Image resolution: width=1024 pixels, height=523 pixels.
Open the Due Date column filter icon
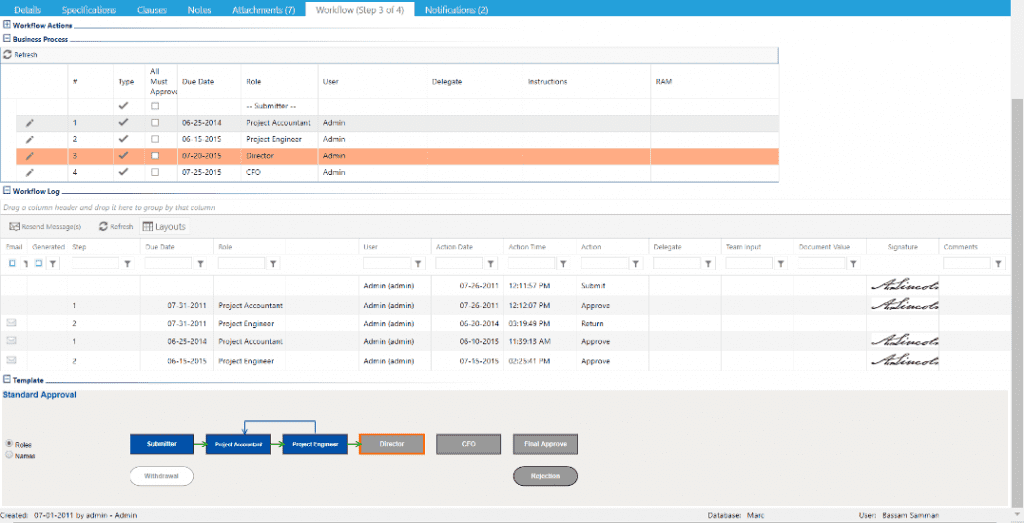coord(200,264)
